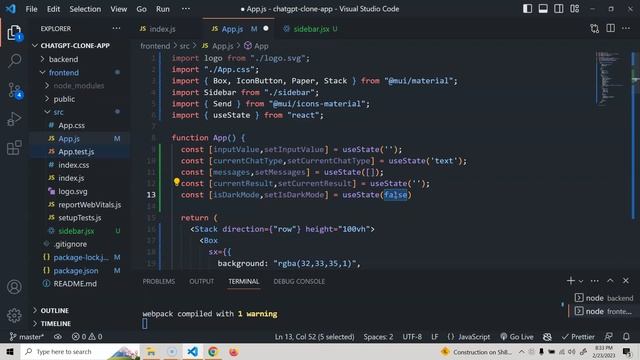Open terminal launch profile dropdown arrow

(581, 281)
